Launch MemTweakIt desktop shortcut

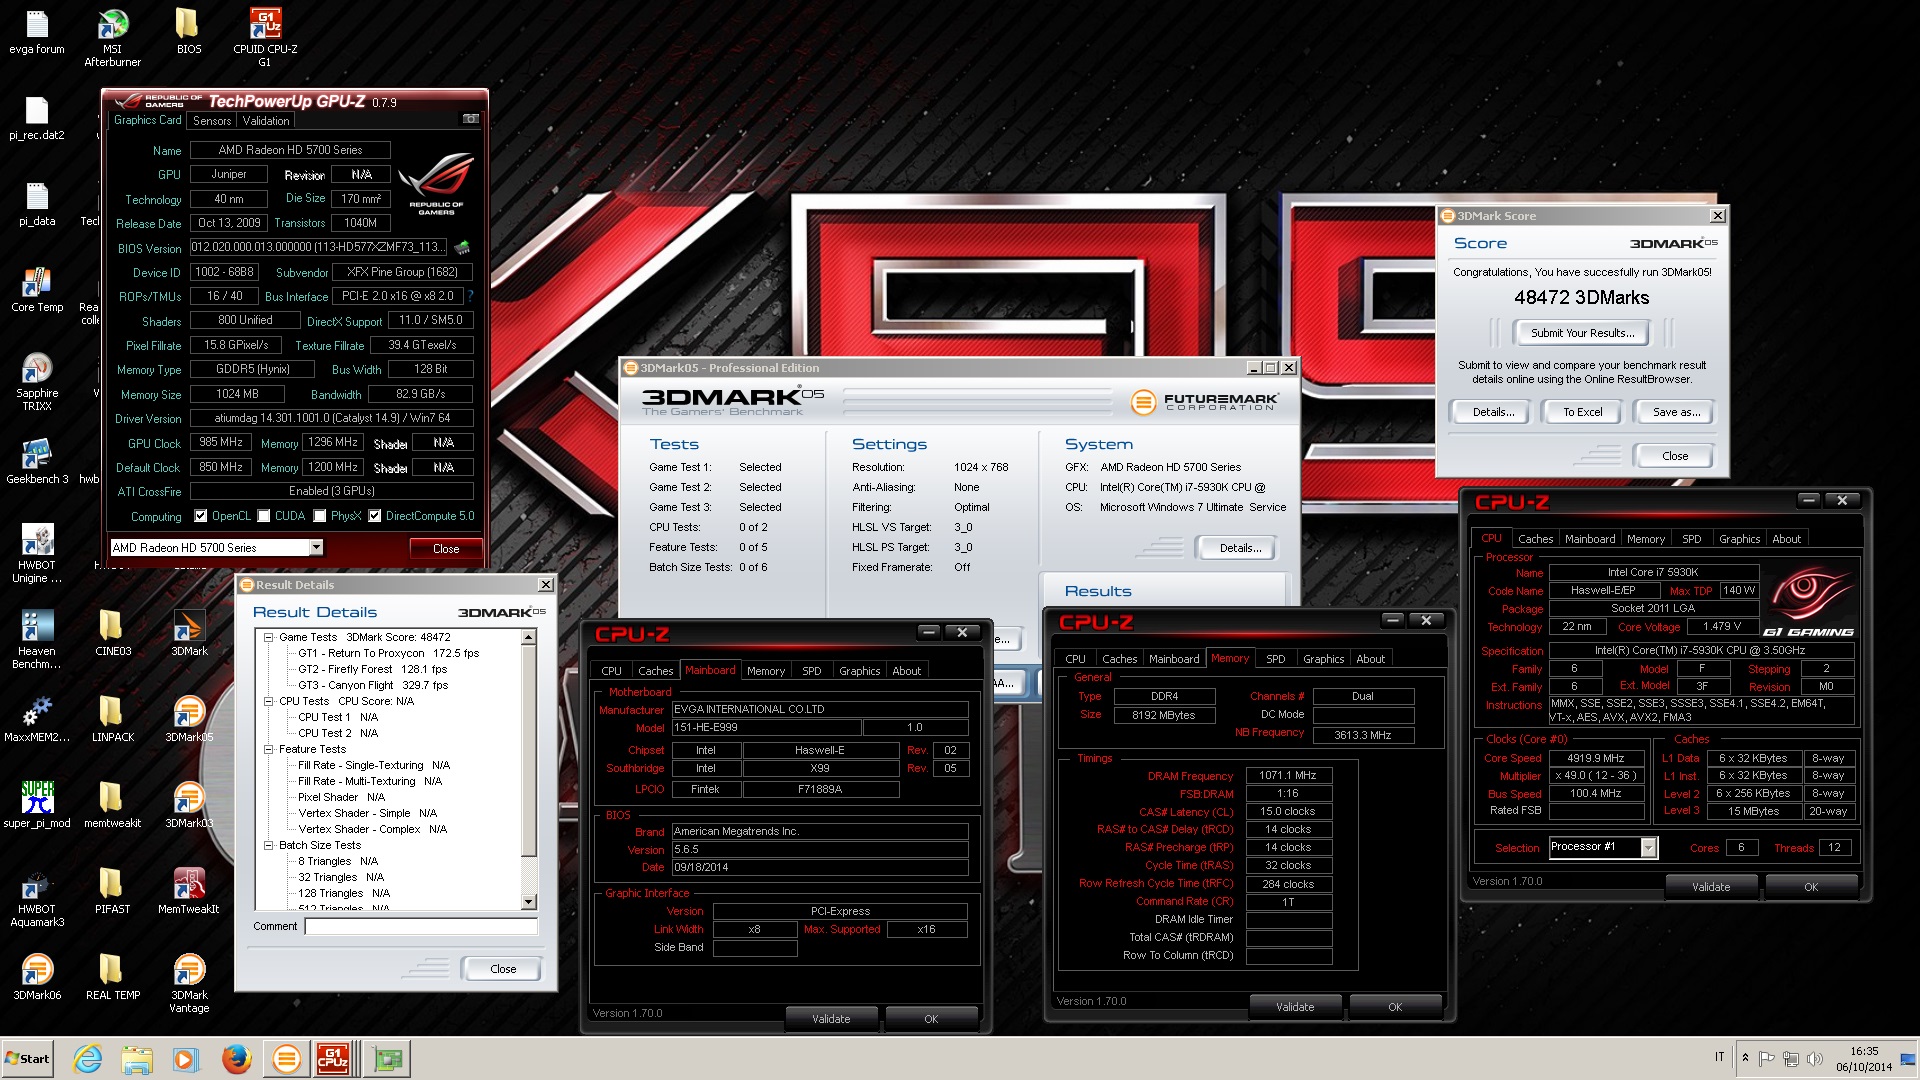tap(189, 892)
